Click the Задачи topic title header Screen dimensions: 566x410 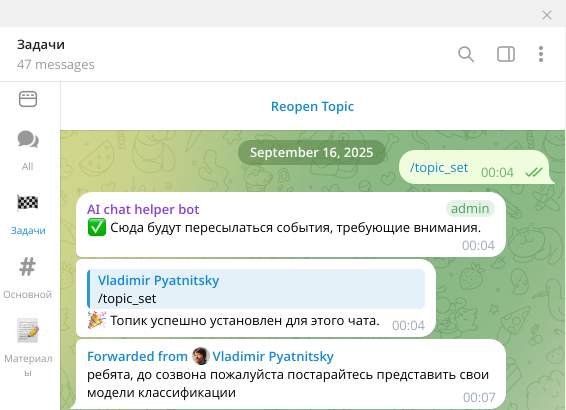[41, 44]
